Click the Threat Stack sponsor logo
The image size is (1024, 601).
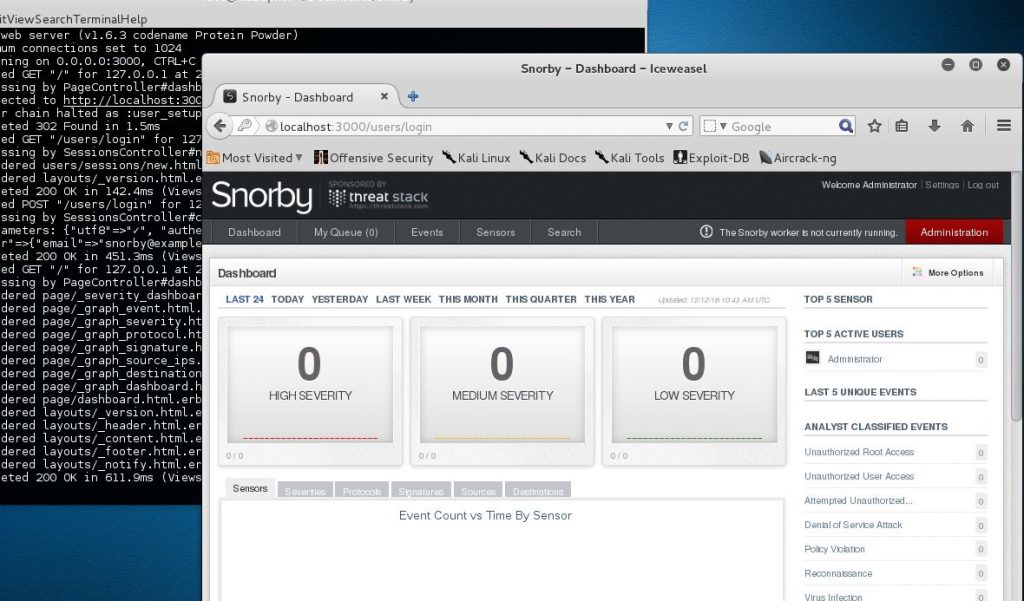click(x=378, y=196)
